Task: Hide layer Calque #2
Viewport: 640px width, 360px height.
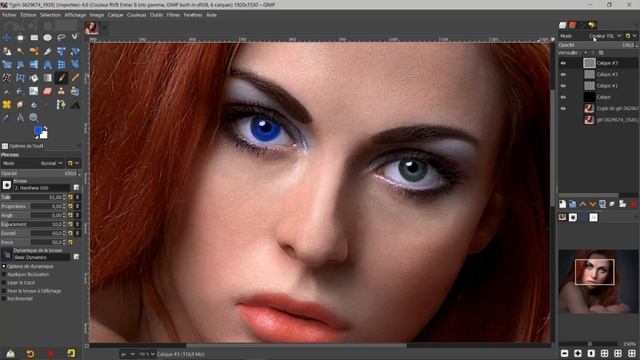Action: 563,75
